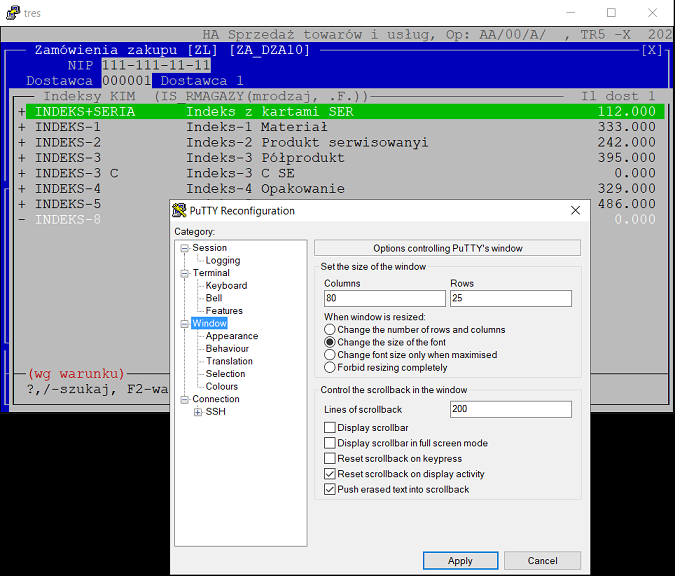Collapse the Connection tree node
675x576 pixels.
click(x=185, y=399)
